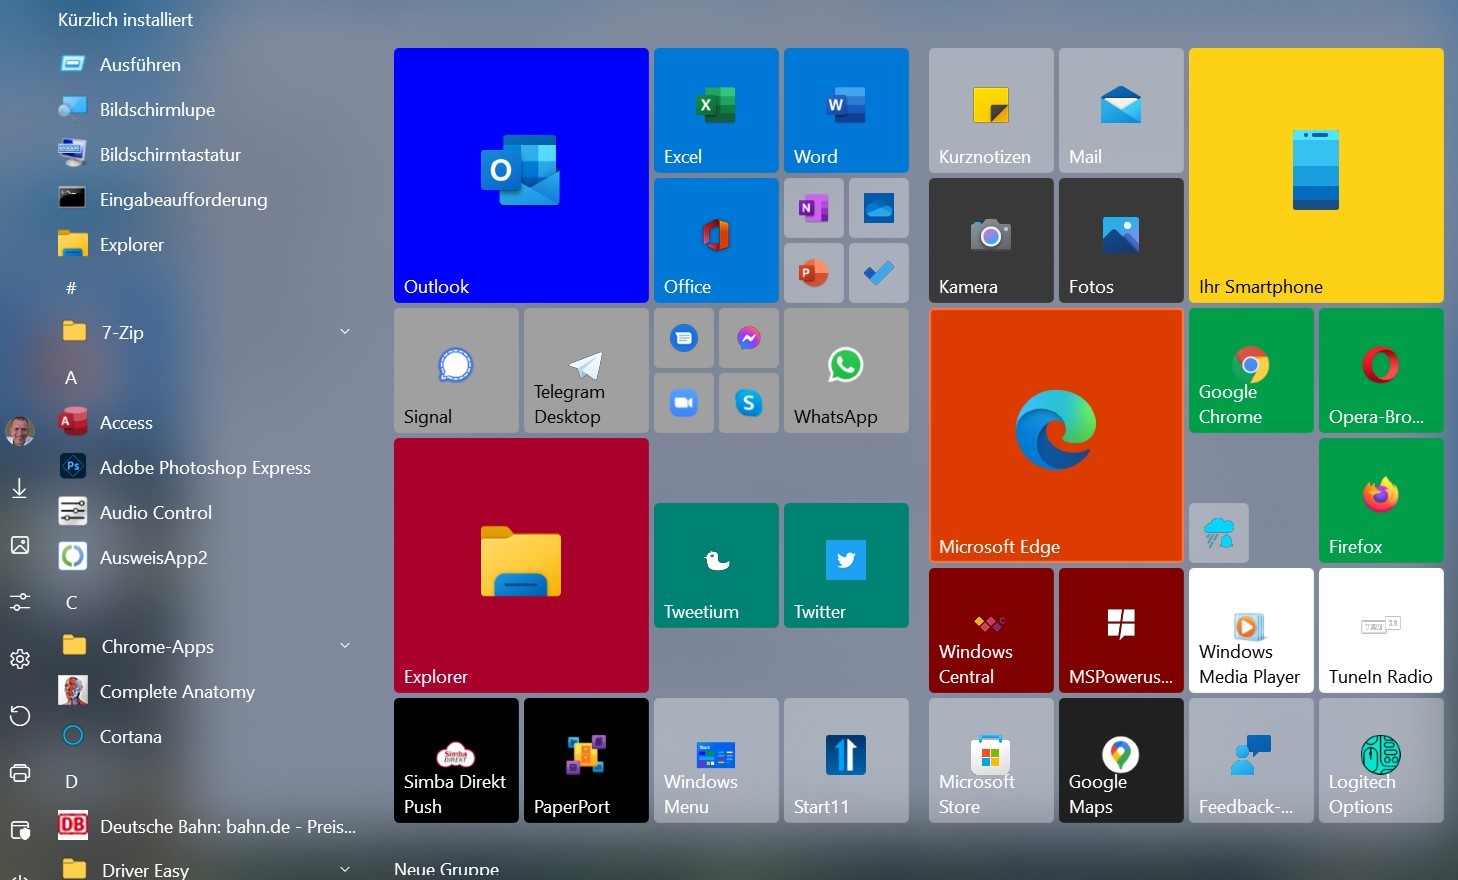The height and width of the screenshot is (880, 1458).
Task: Launch the Microsoft Edge tile
Action: (x=1056, y=435)
